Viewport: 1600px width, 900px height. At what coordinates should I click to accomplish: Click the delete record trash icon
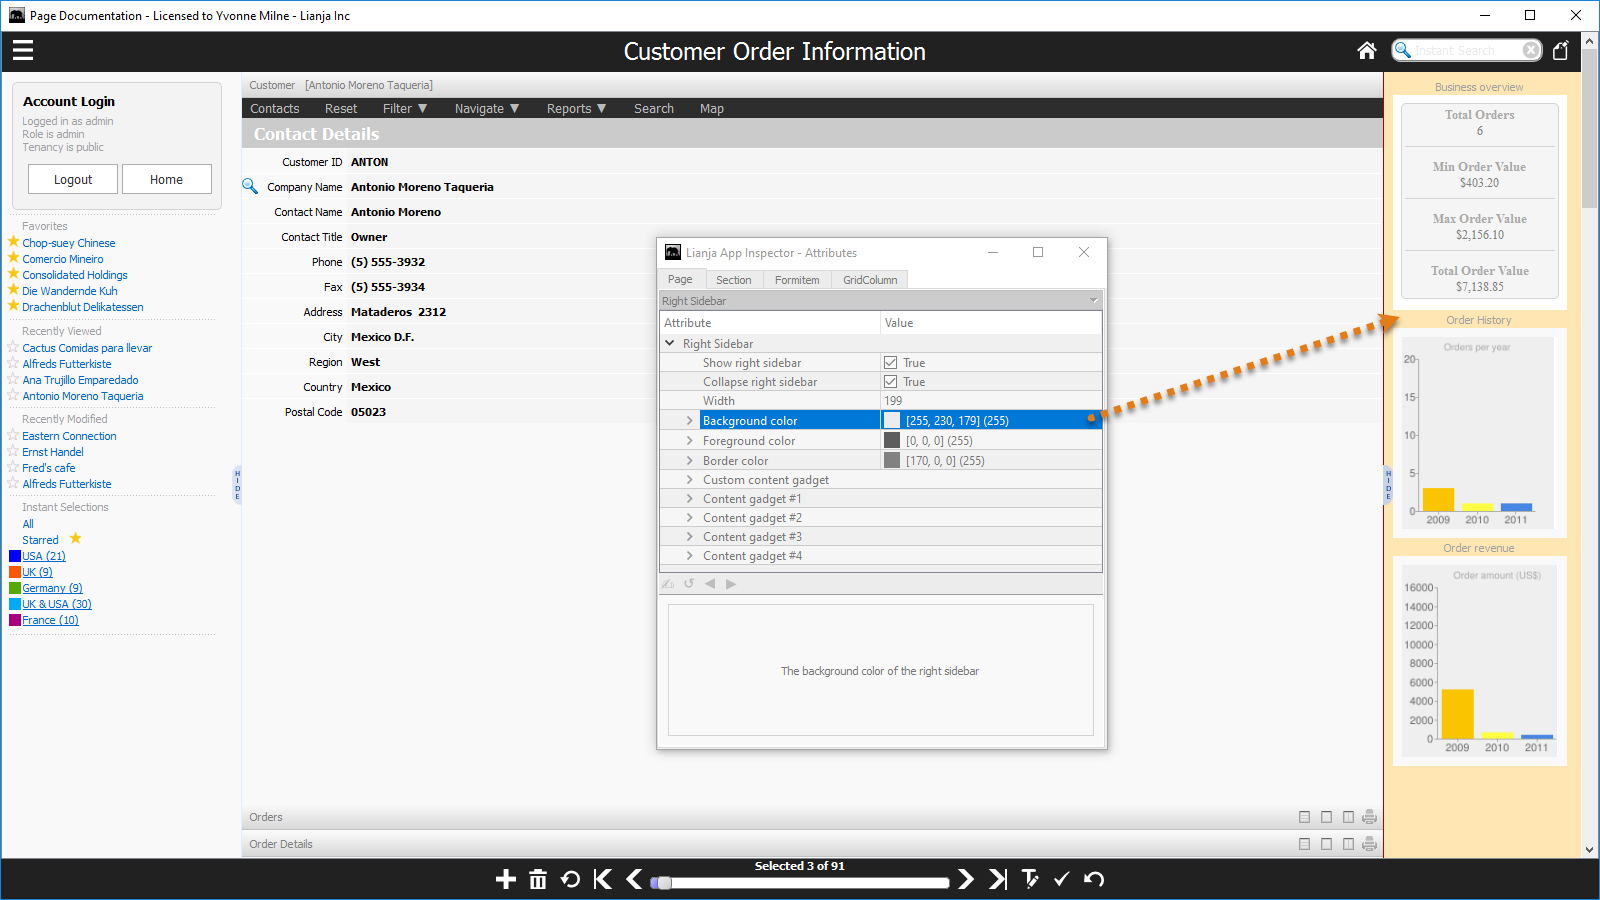pos(538,879)
